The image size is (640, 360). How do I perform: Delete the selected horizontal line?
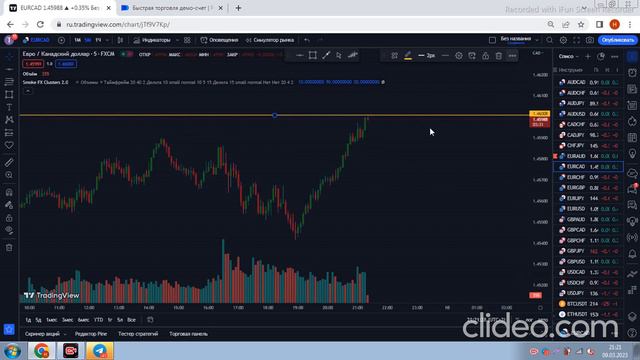499,56
